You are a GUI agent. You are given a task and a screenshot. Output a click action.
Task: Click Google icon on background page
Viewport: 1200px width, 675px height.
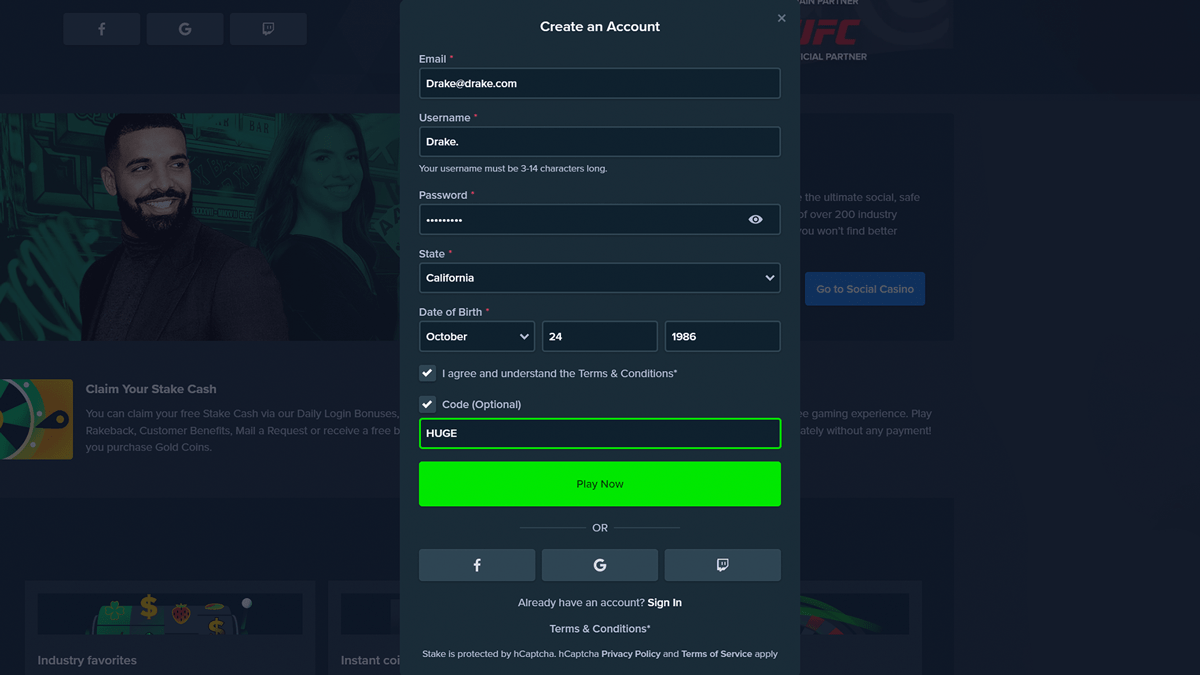pos(185,29)
